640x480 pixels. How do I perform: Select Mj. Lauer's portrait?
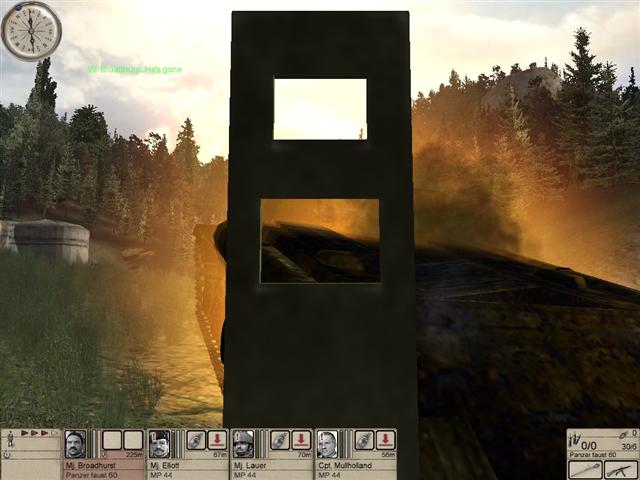tap(243, 444)
